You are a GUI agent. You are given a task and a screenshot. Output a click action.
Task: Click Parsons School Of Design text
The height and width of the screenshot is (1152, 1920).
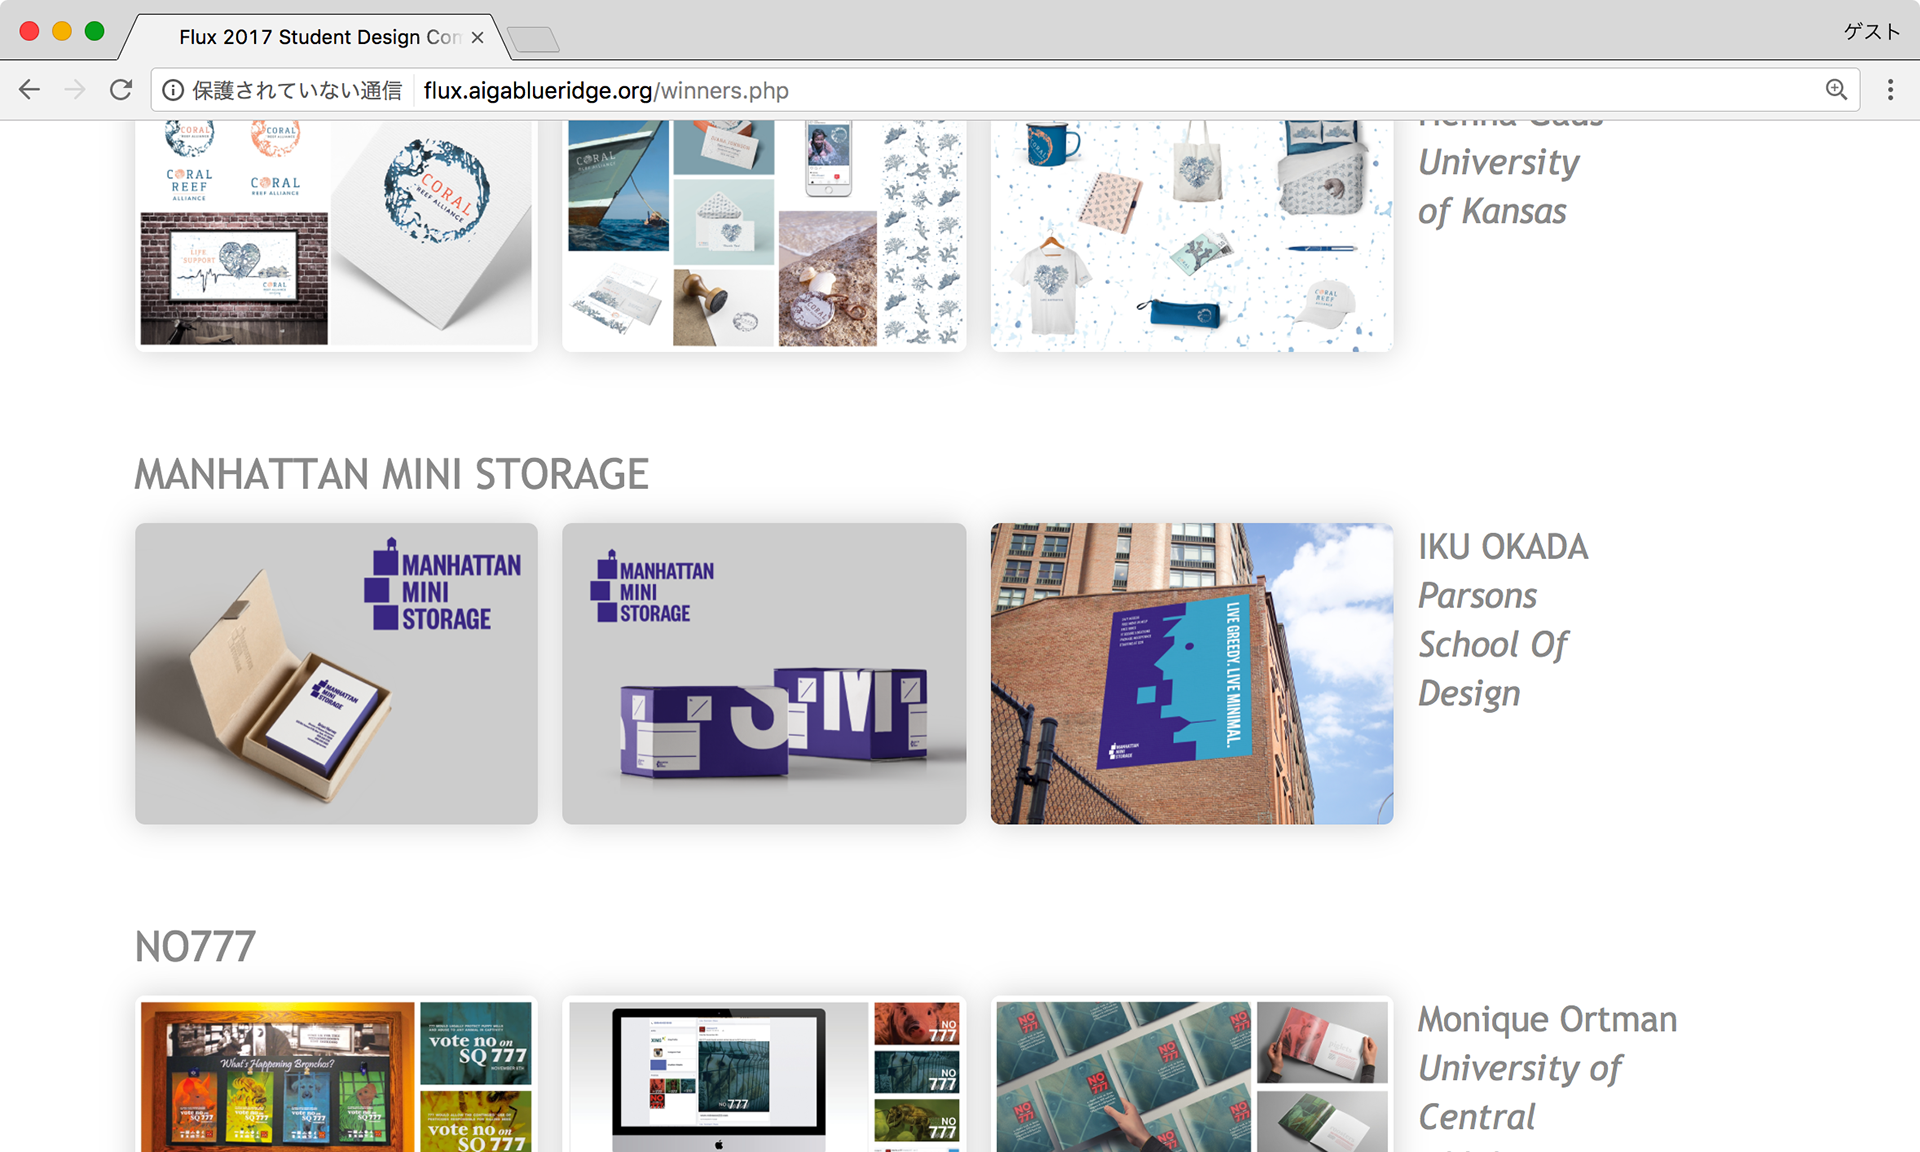tap(1493, 645)
